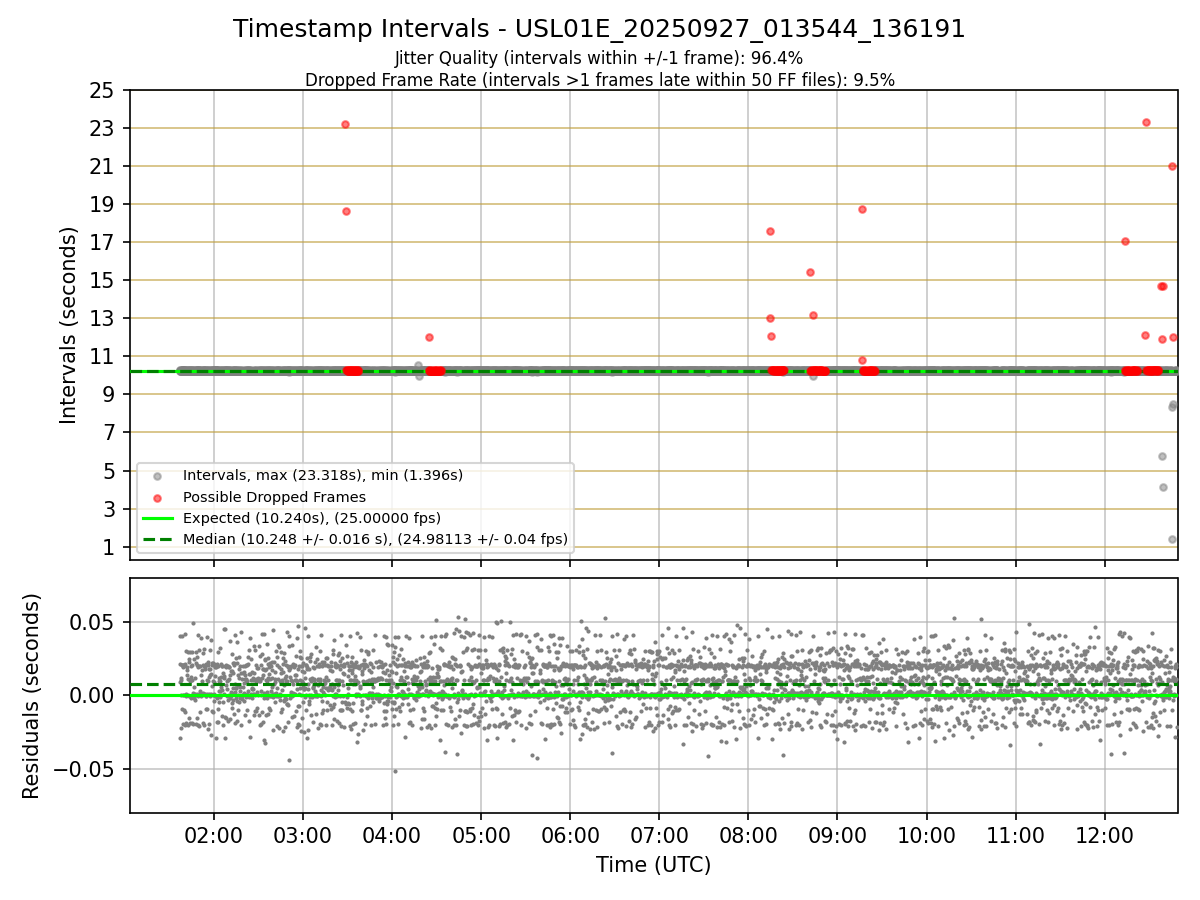
Task: Click the 'Intervals (seconds)' y-axis label
Action: point(69,325)
